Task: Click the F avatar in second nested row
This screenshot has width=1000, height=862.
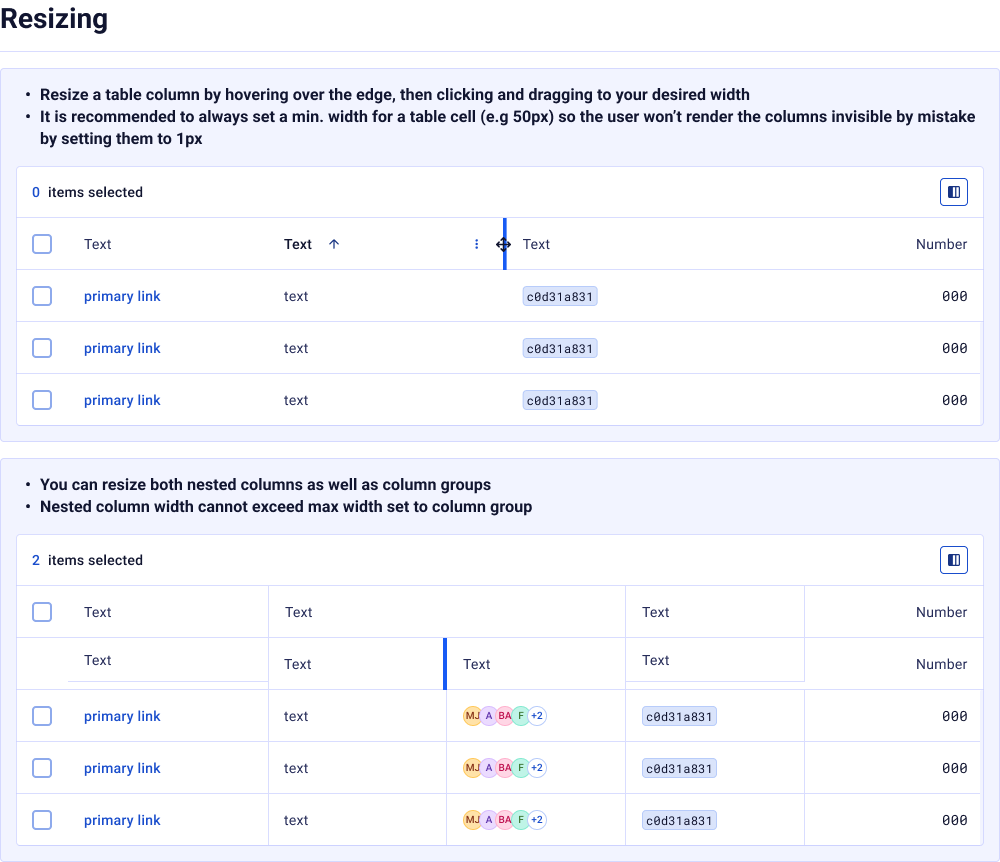Action: tap(520, 768)
